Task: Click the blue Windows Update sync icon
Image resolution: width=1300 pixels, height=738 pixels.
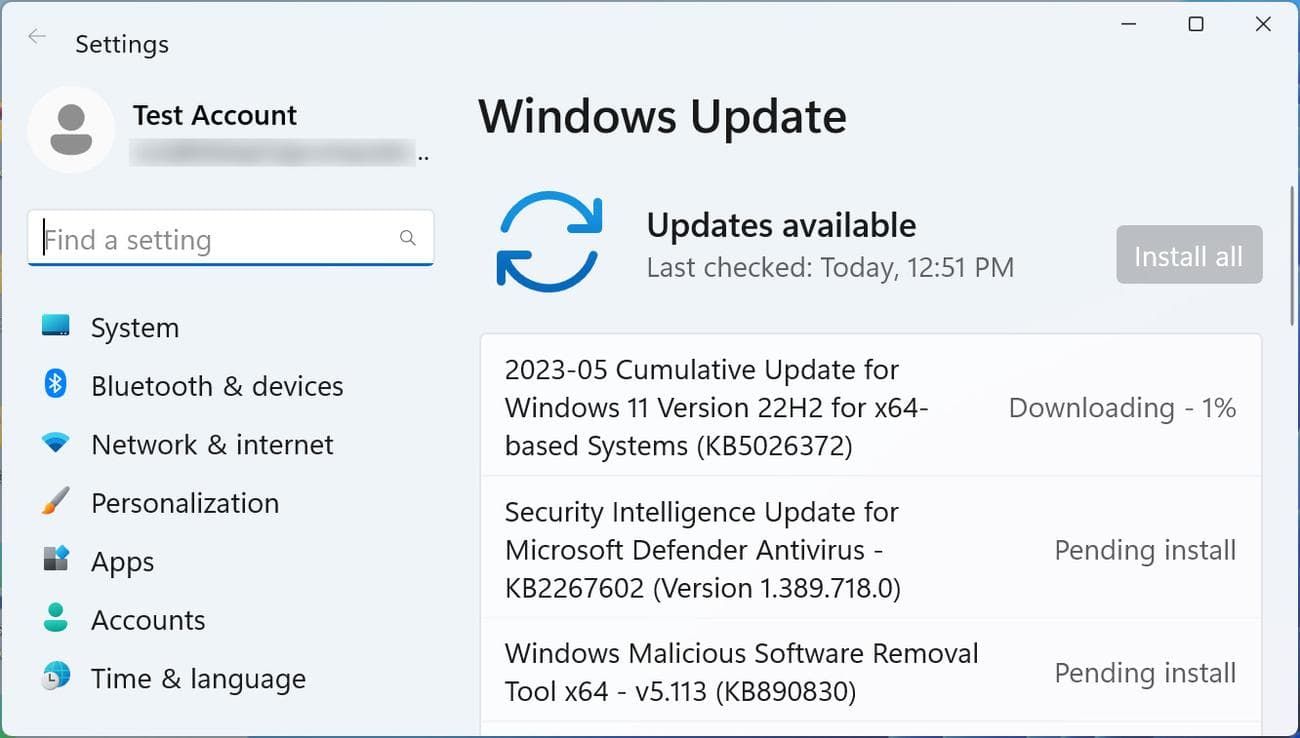Action: pyautogui.click(x=549, y=241)
